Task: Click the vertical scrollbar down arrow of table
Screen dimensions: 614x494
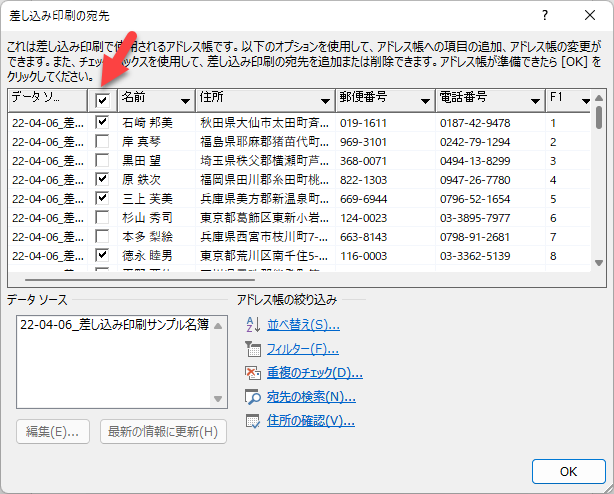Action: (599, 264)
